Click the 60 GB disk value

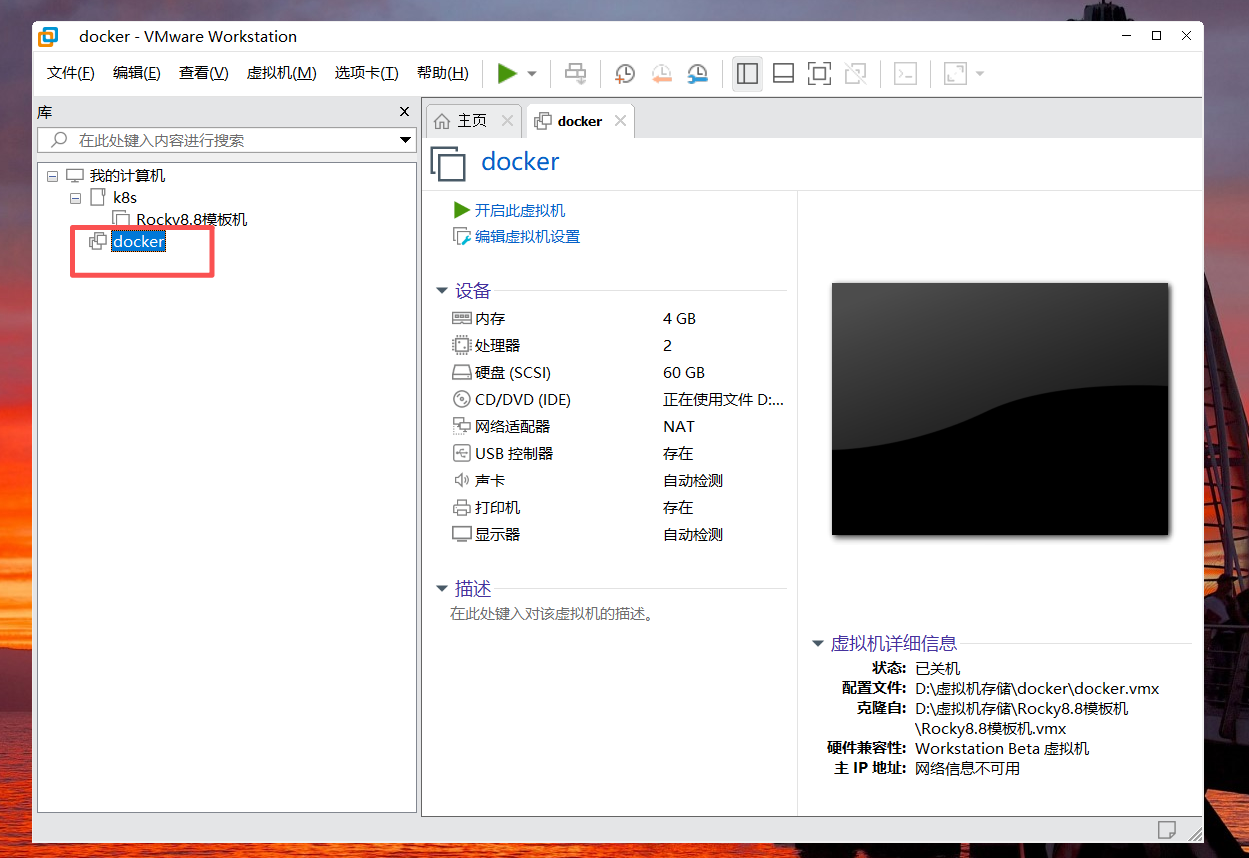click(684, 373)
